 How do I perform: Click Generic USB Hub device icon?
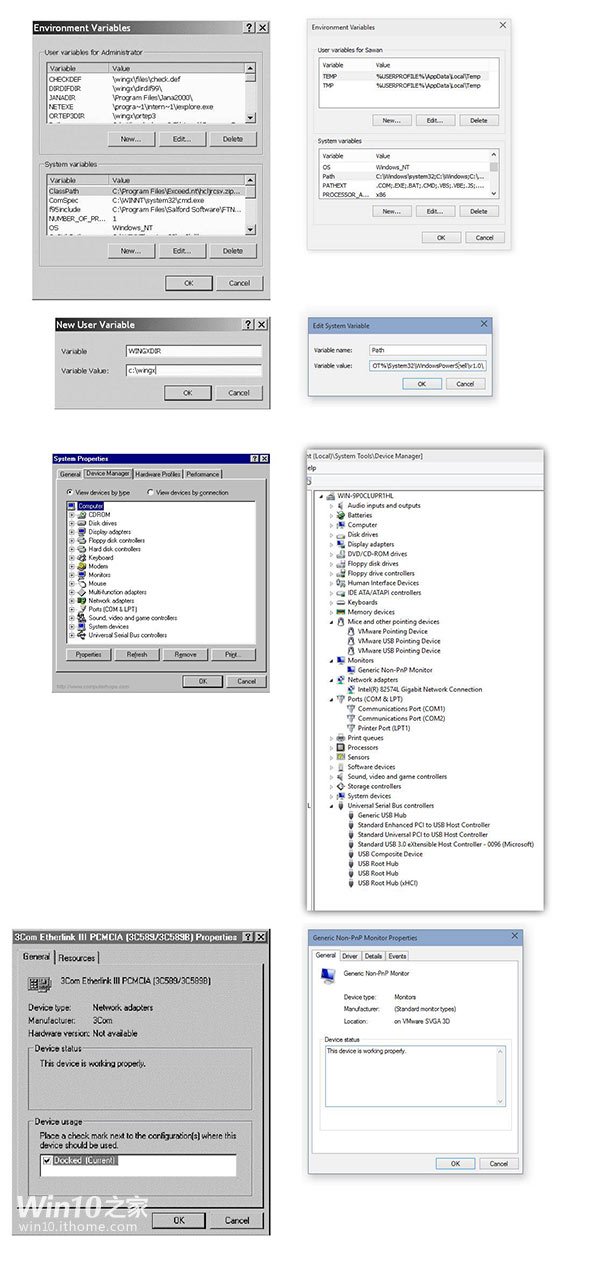click(351, 815)
